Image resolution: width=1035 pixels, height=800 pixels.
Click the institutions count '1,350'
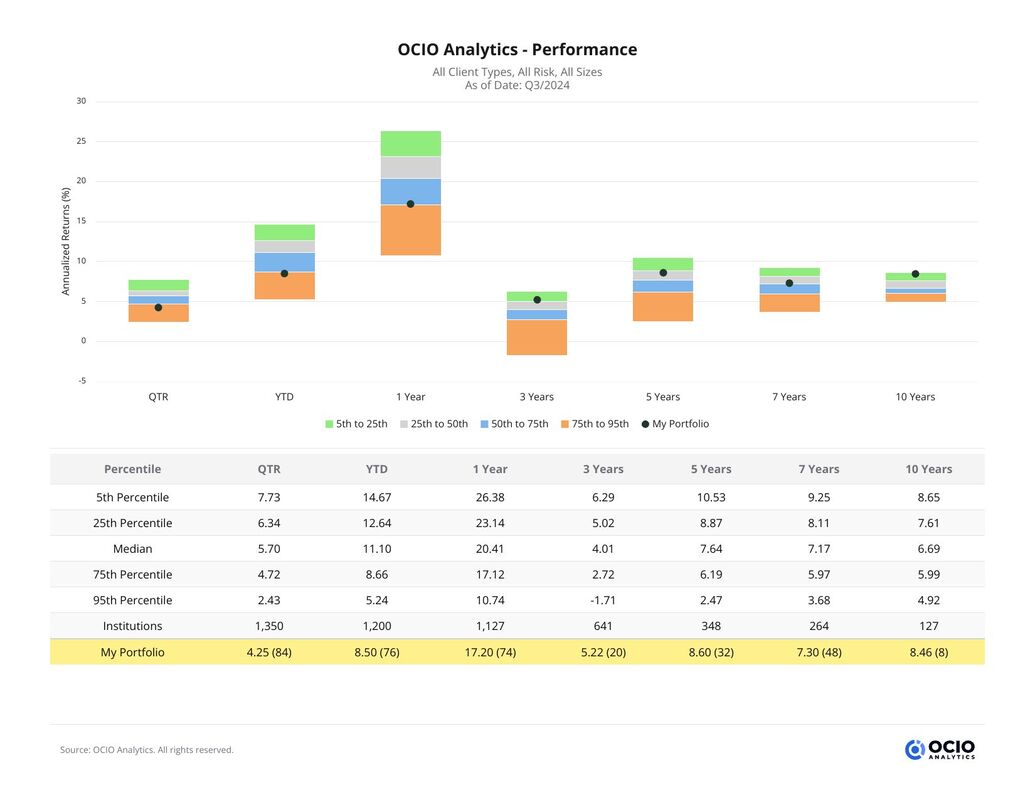[269, 626]
